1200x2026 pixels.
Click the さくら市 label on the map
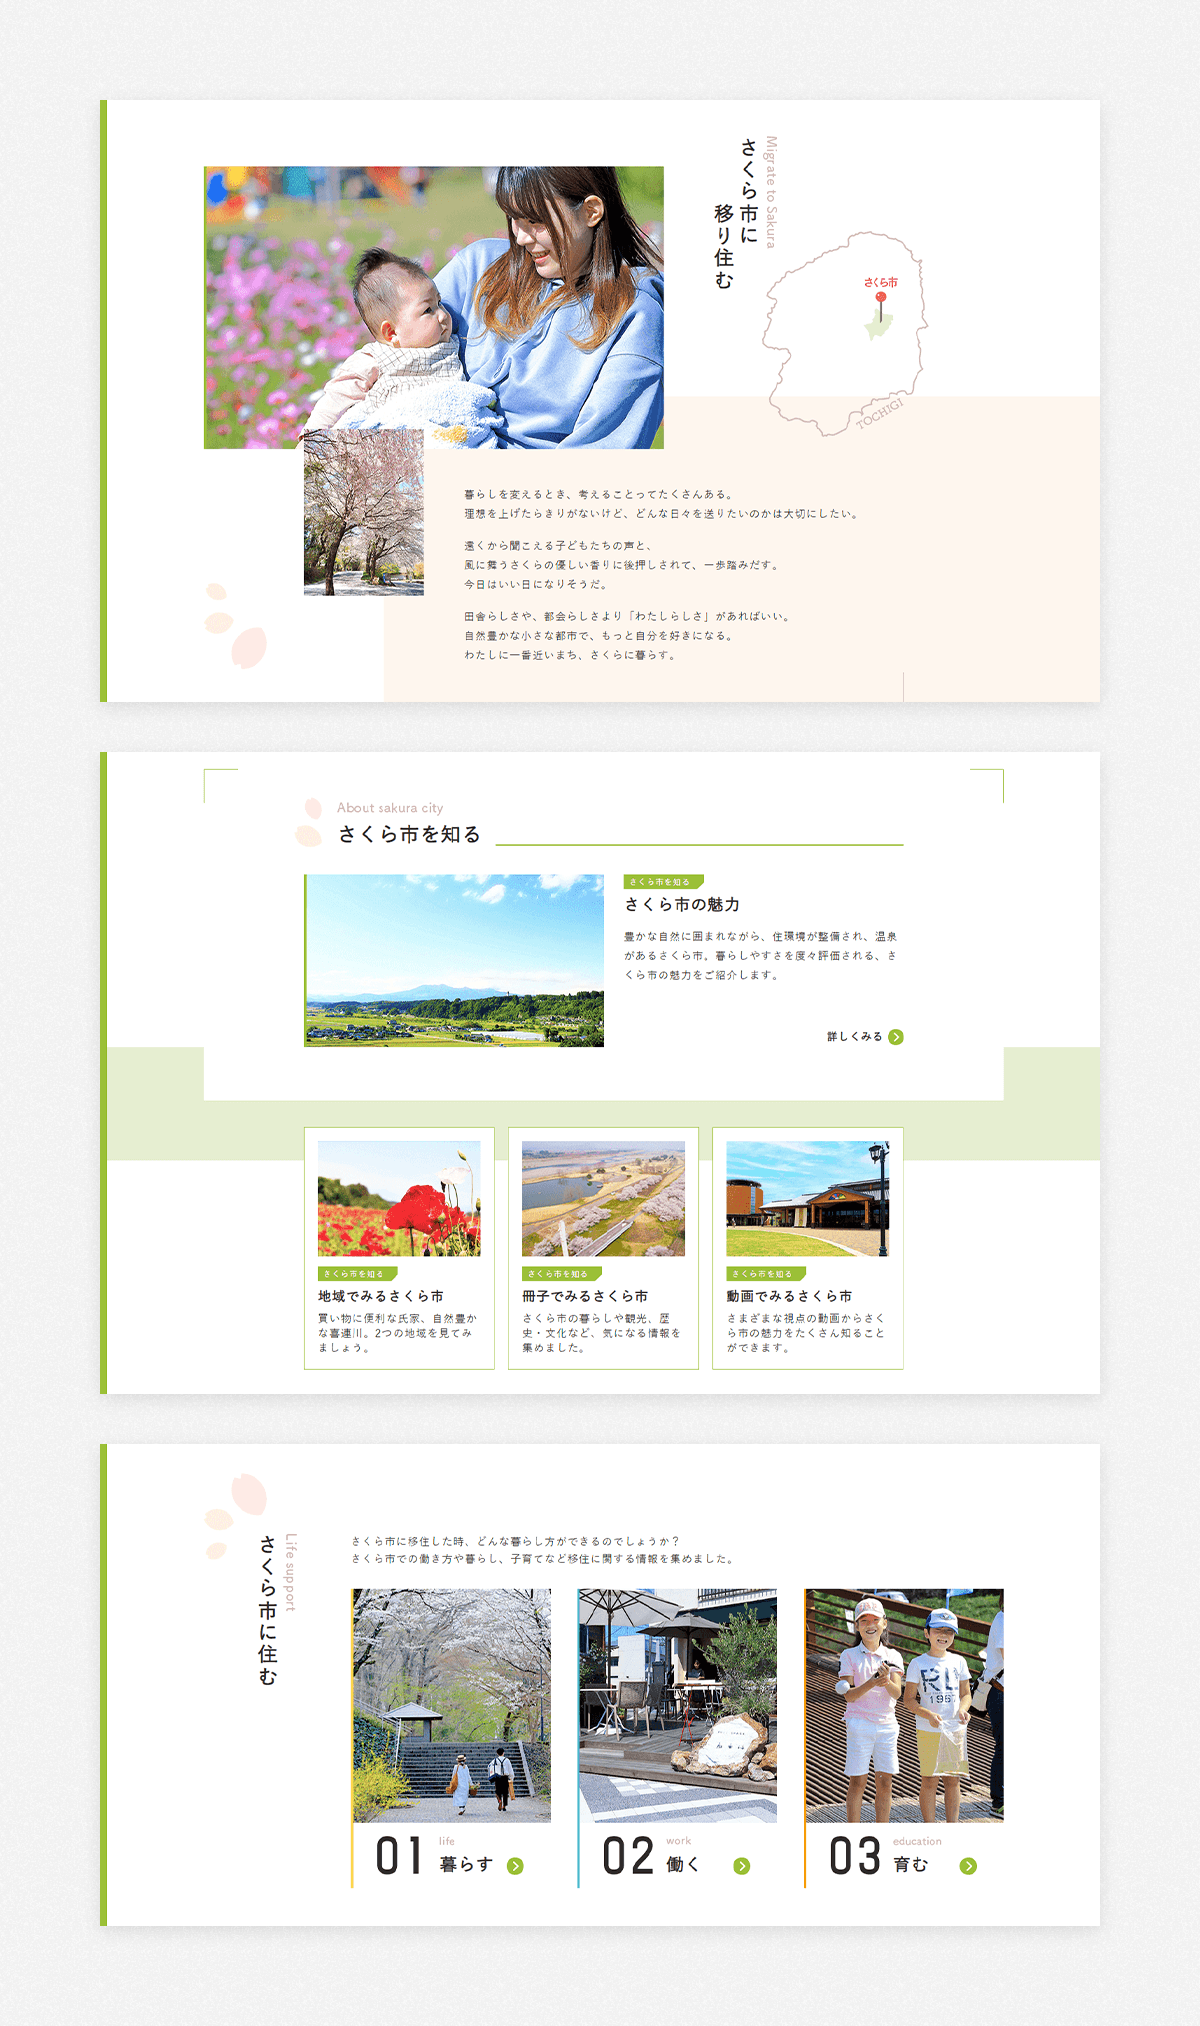(881, 283)
